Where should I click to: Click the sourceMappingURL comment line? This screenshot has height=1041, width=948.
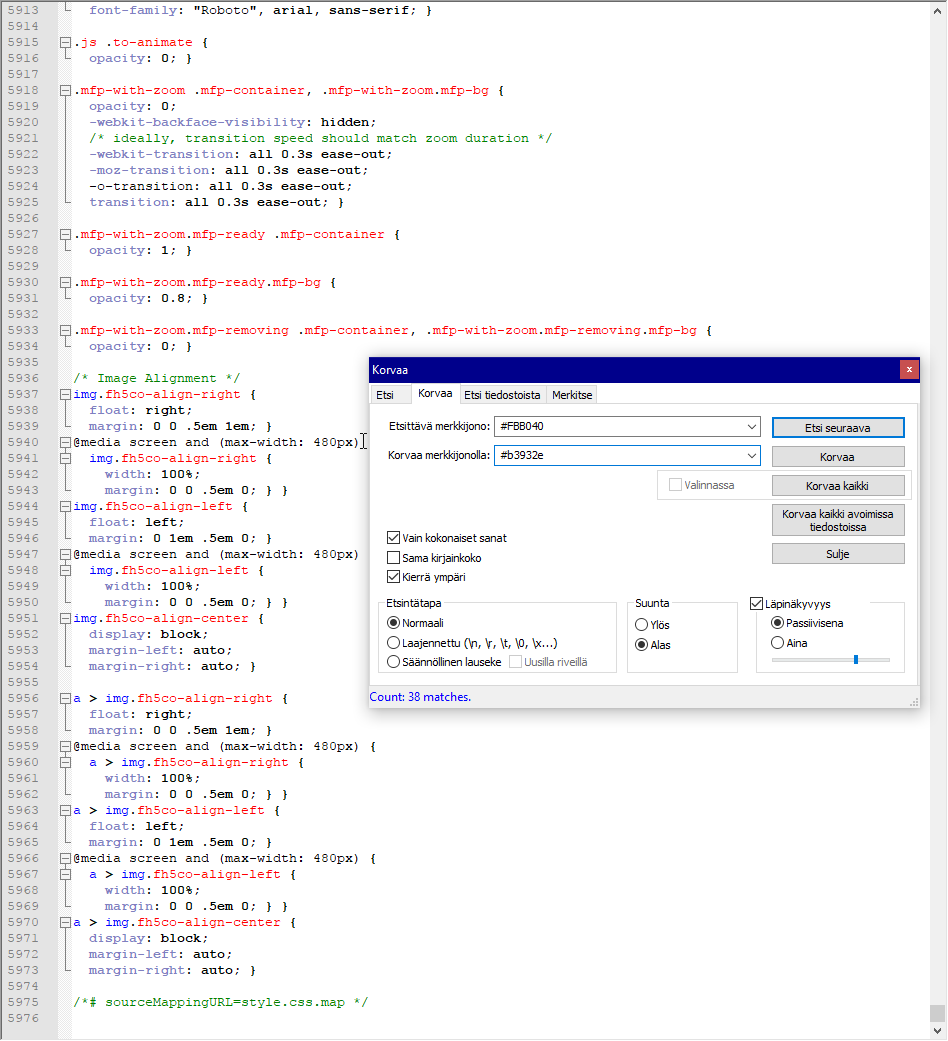pyautogui.click(x=220, y=1002)
